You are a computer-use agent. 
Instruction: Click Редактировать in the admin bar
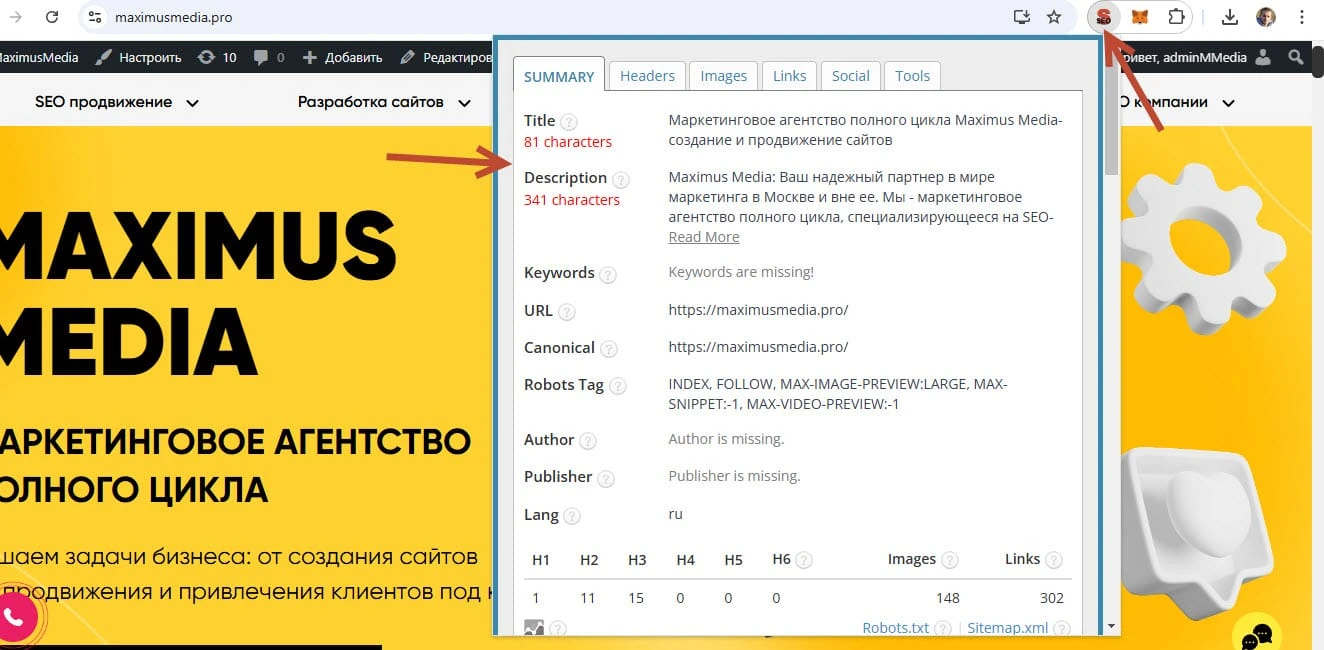pos(445,57)
